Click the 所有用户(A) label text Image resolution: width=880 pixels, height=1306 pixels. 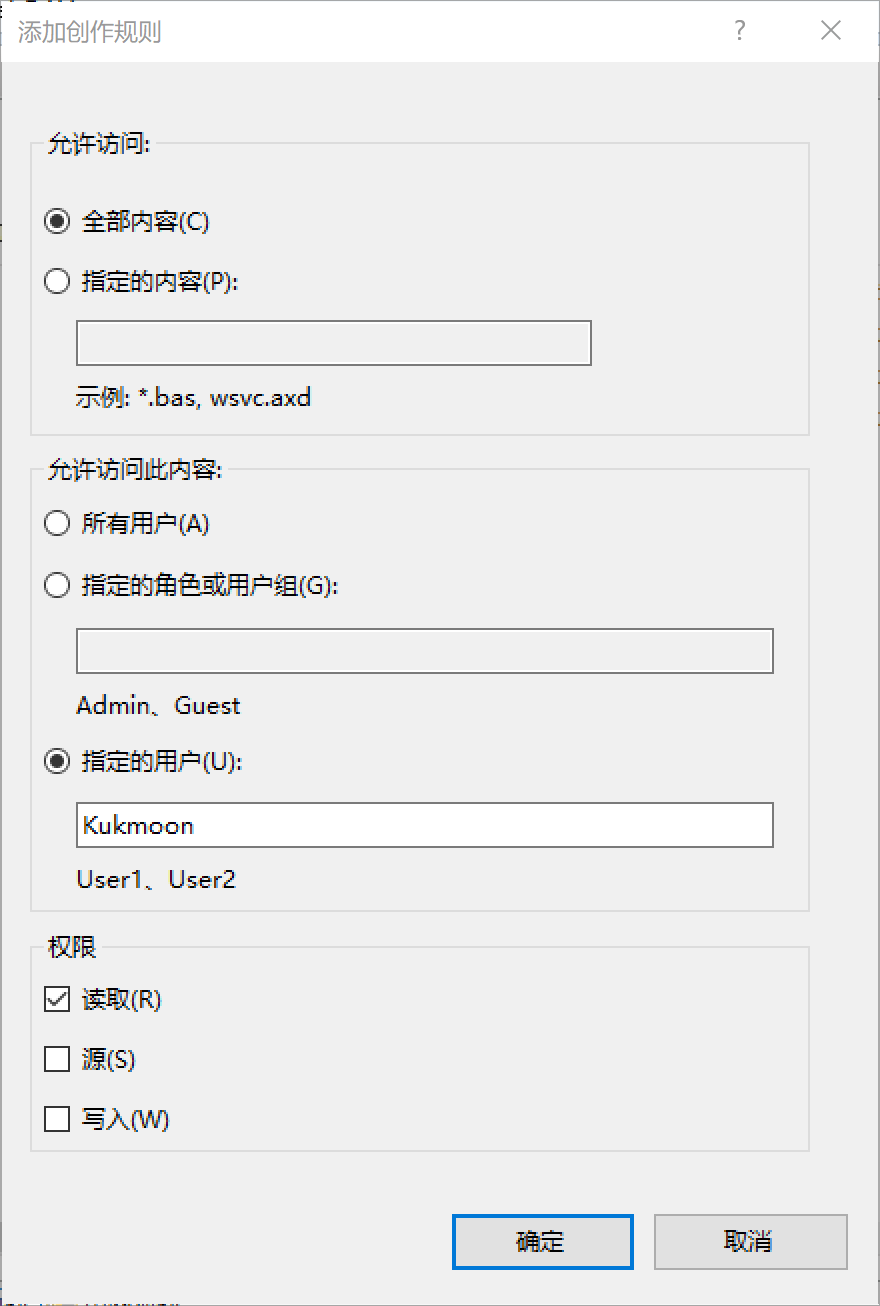[x=145, y=523]
